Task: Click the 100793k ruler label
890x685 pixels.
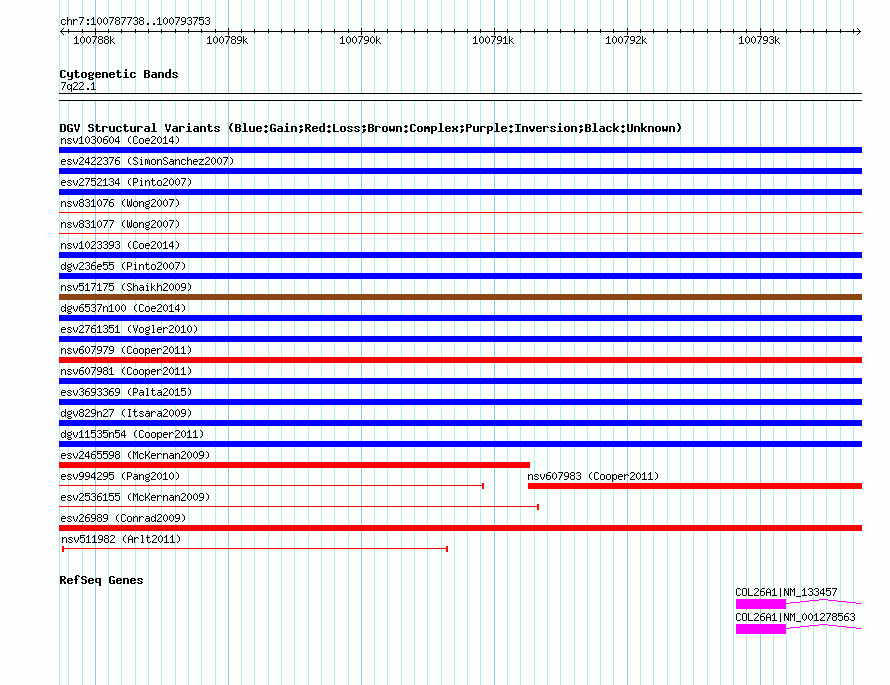Action: point(759,40)
